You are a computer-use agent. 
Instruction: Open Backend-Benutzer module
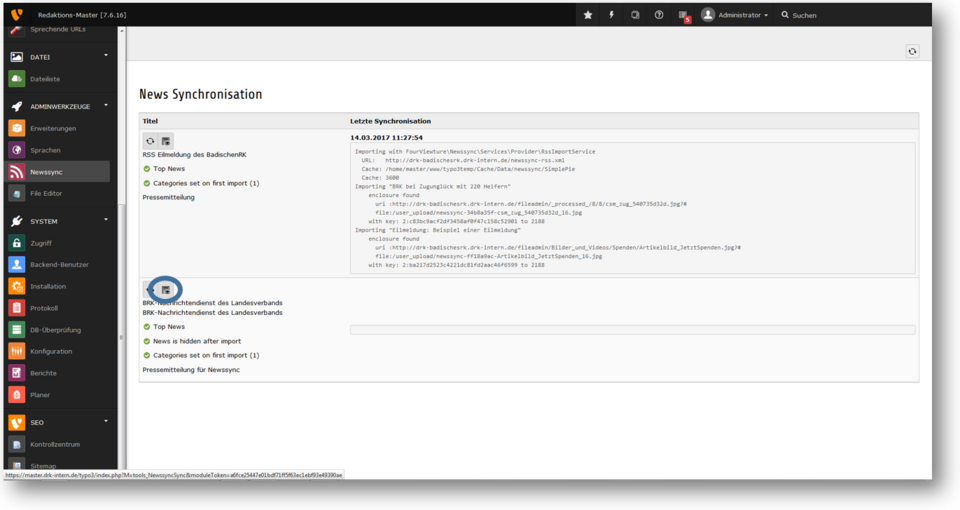(59, 265)
